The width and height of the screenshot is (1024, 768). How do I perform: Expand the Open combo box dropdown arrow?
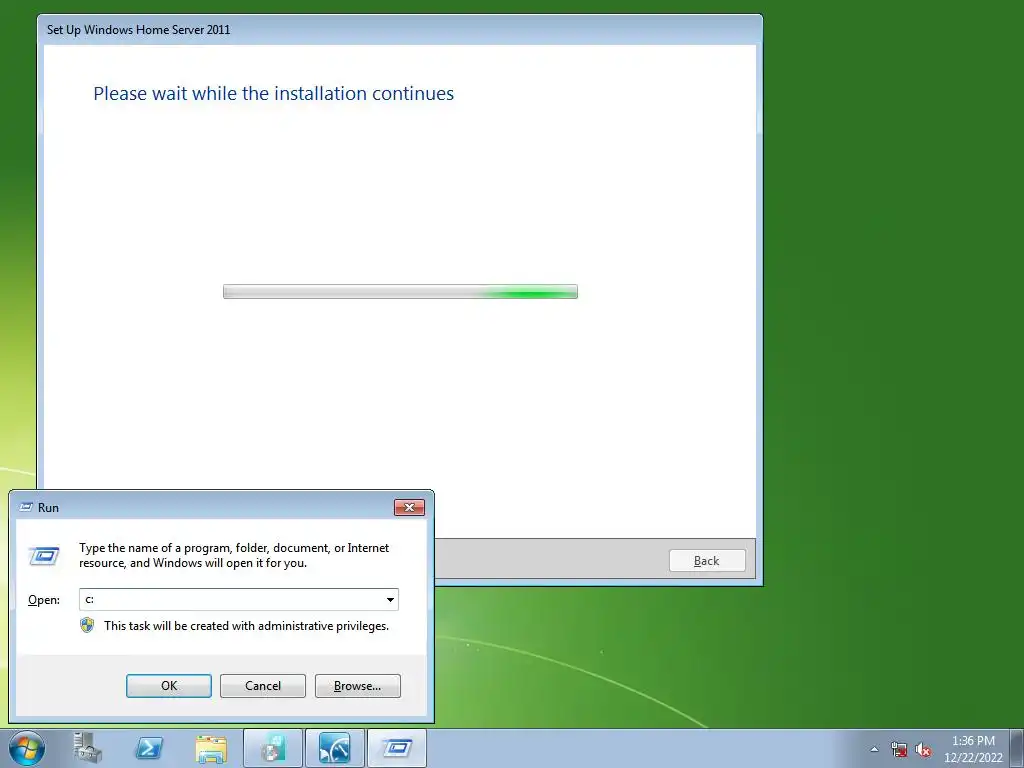(390, 600)
